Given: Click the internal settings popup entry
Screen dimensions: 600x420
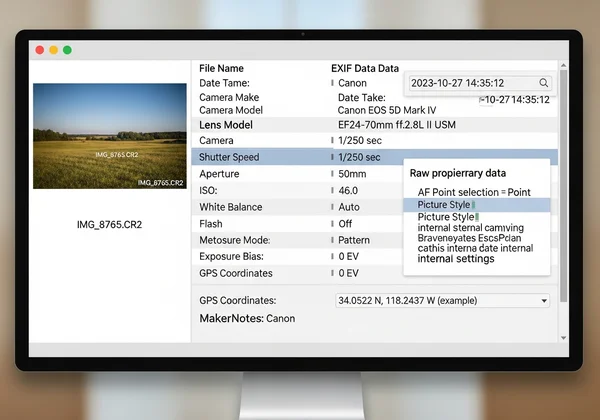Looking at the screenshot, I should click(455, 259).
